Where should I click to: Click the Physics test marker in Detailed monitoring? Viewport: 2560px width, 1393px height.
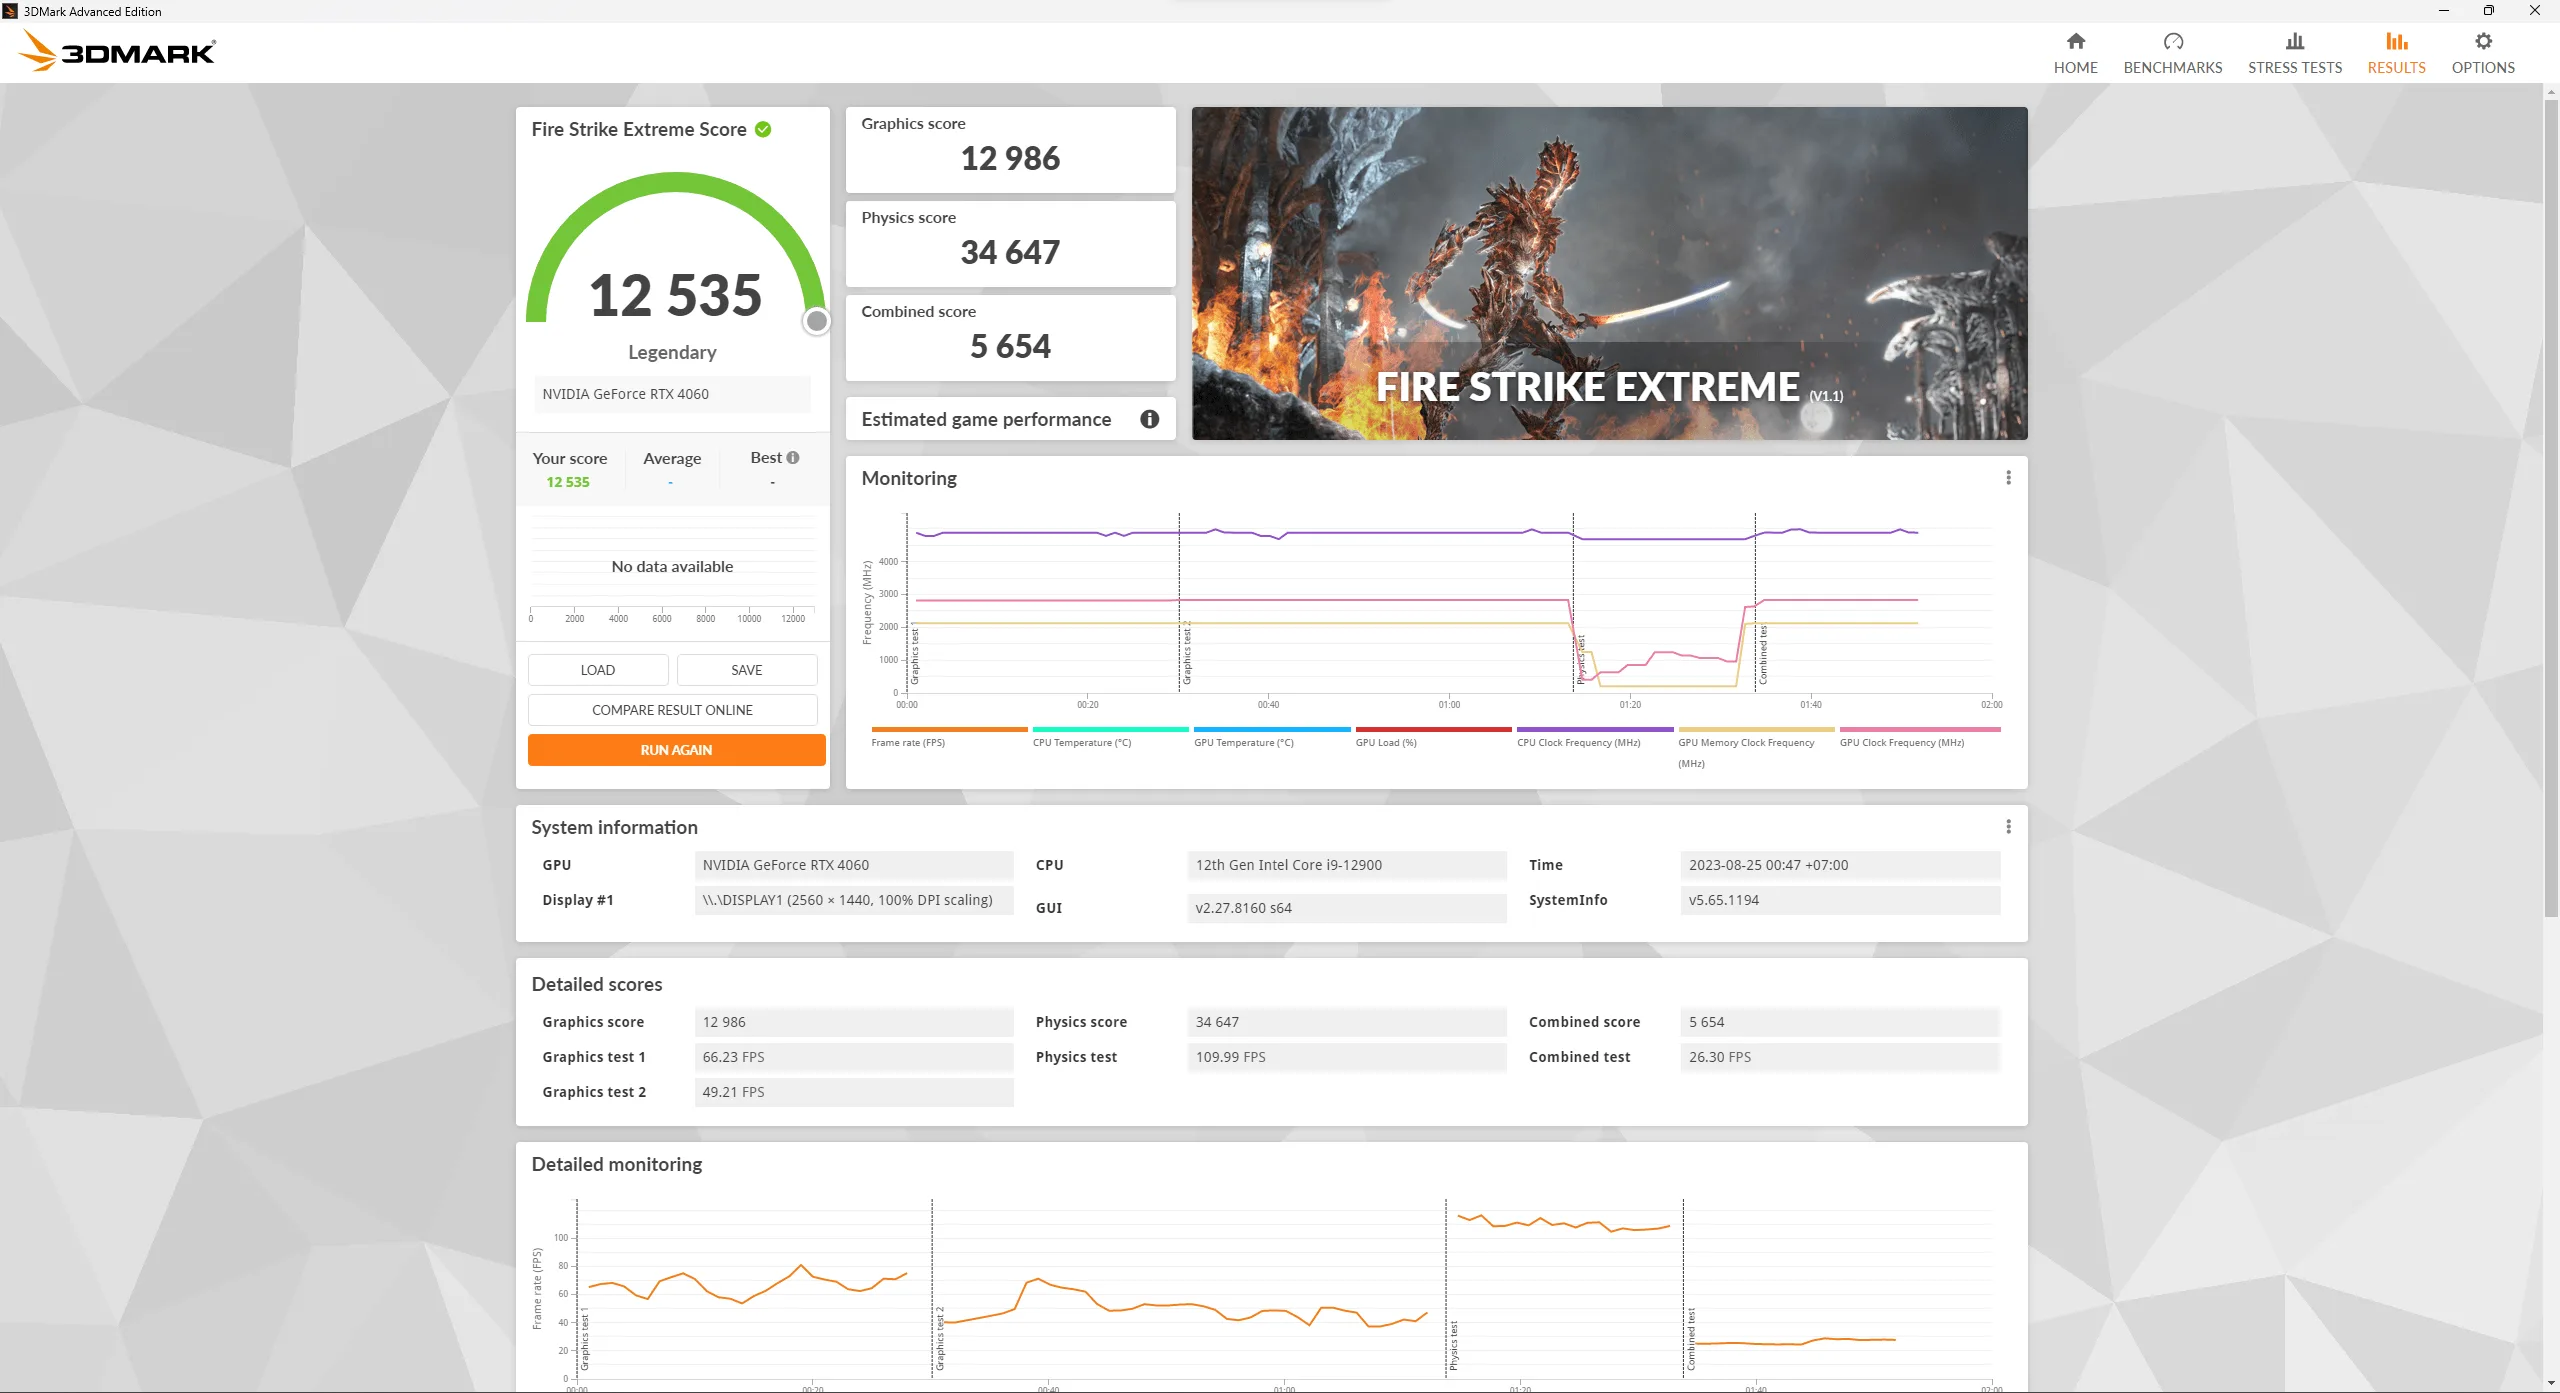tap(1454, 1345)
